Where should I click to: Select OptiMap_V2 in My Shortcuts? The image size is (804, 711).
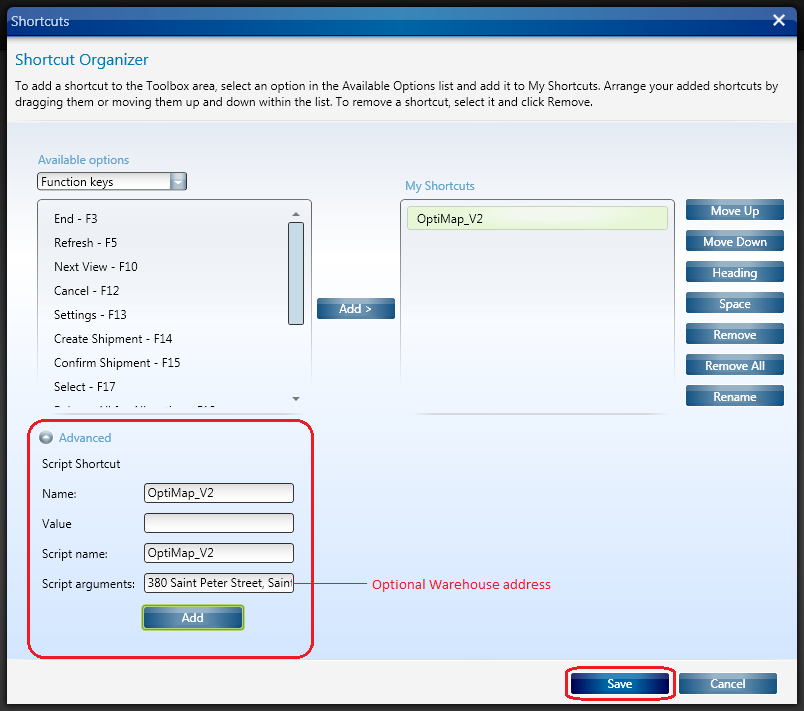536,219
